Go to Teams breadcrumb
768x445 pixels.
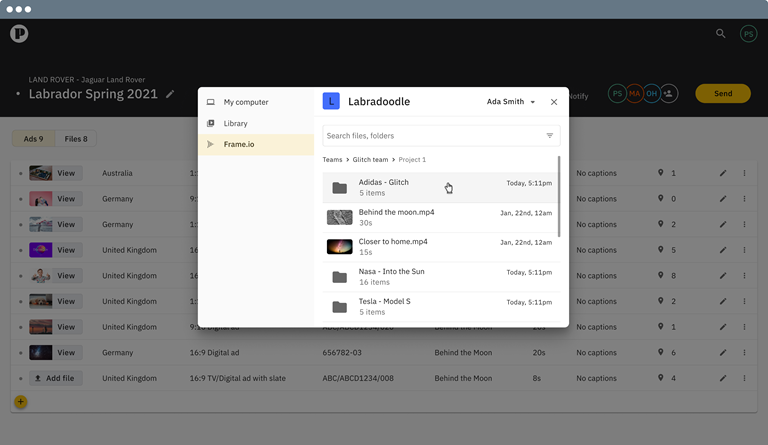click(332, 160)
